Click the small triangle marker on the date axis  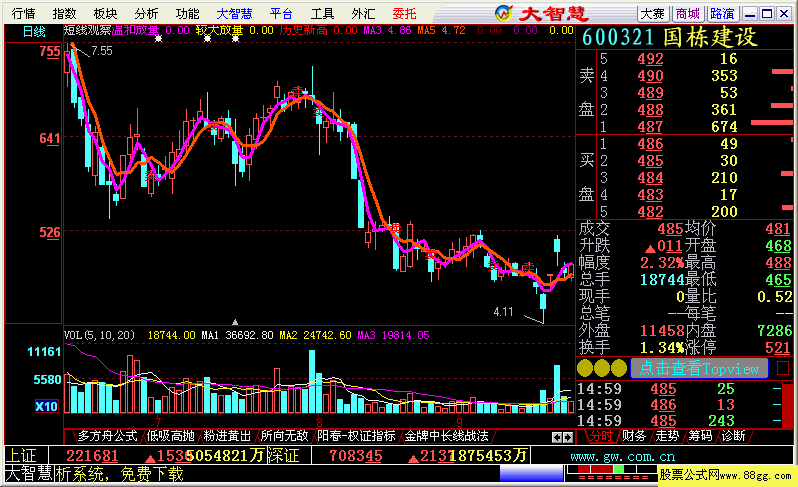[x=235, y=322]
